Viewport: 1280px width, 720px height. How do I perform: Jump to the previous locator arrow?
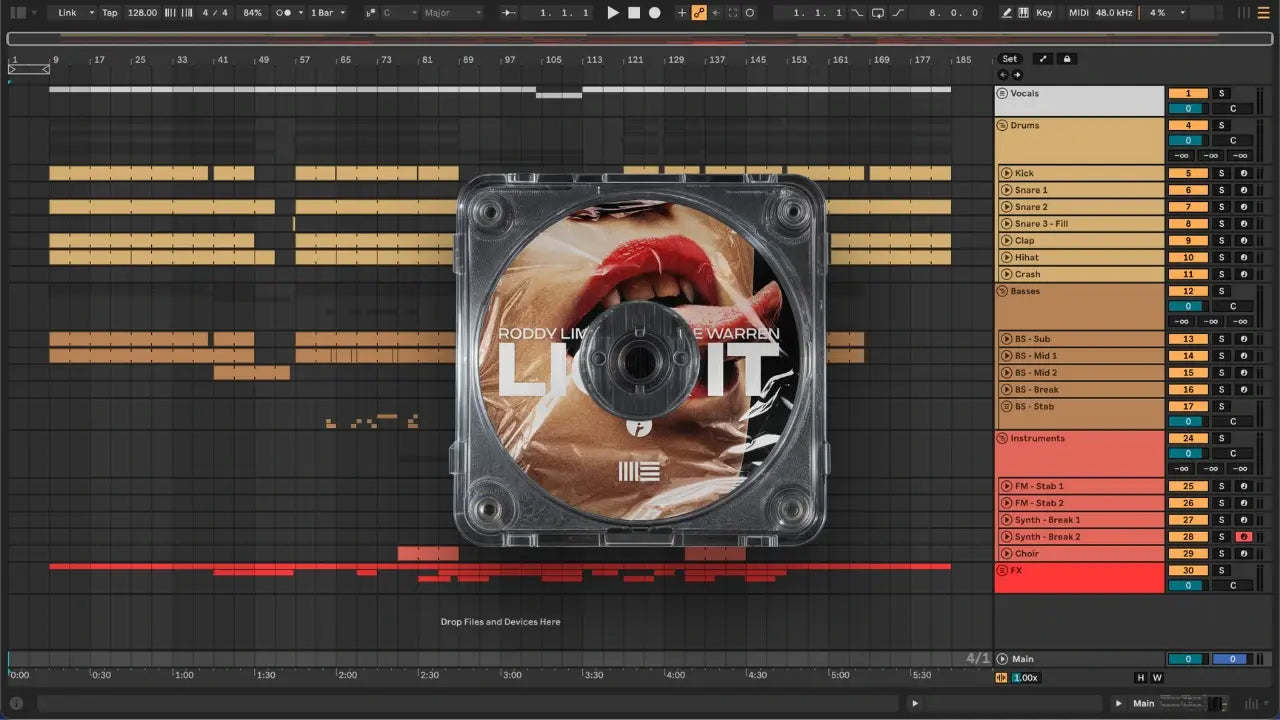(1003, 75)
